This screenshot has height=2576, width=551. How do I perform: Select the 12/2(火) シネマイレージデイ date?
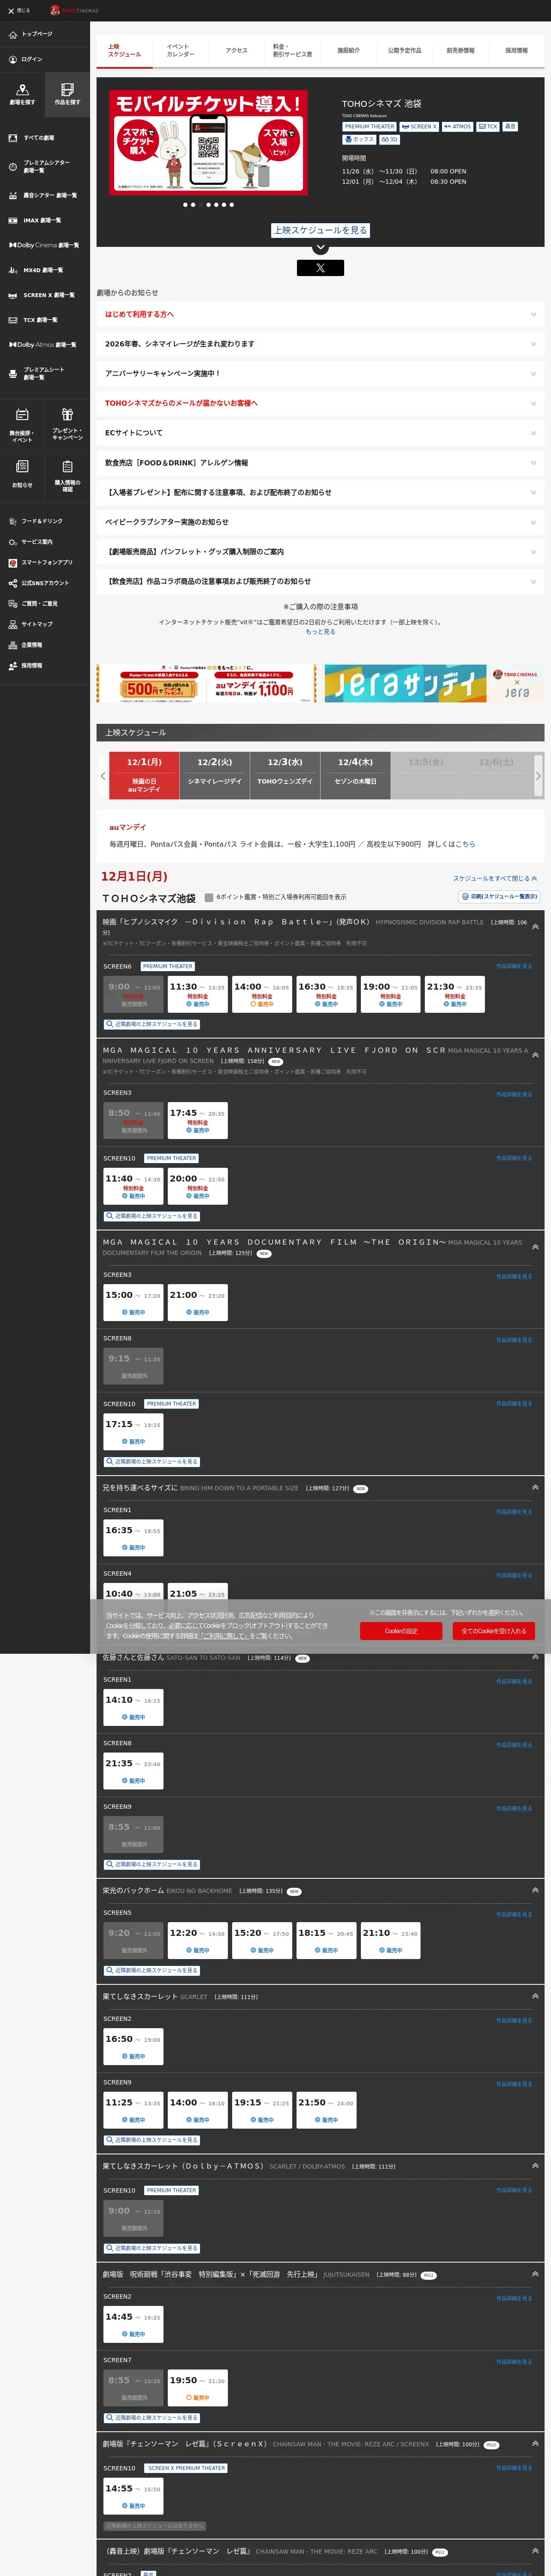[214, 775]
